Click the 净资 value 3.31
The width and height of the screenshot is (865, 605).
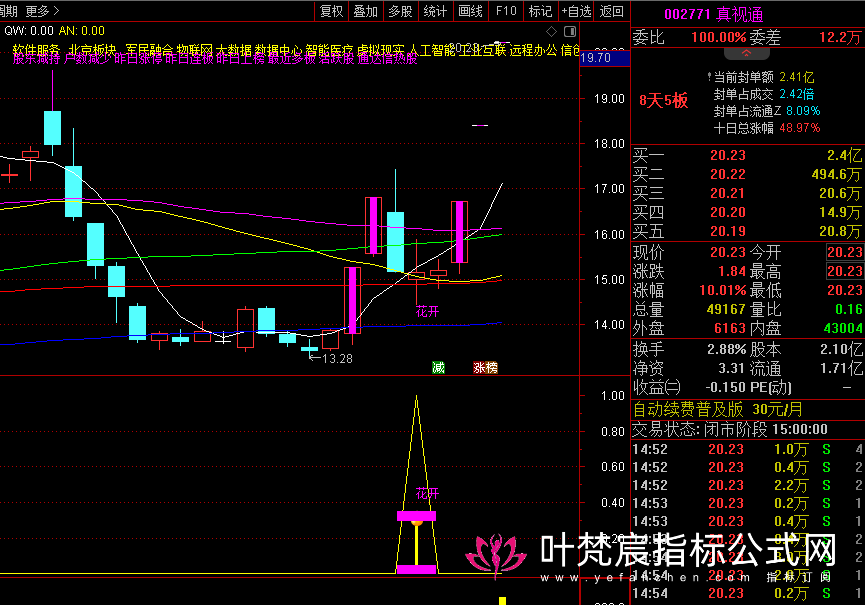point(731,368)
